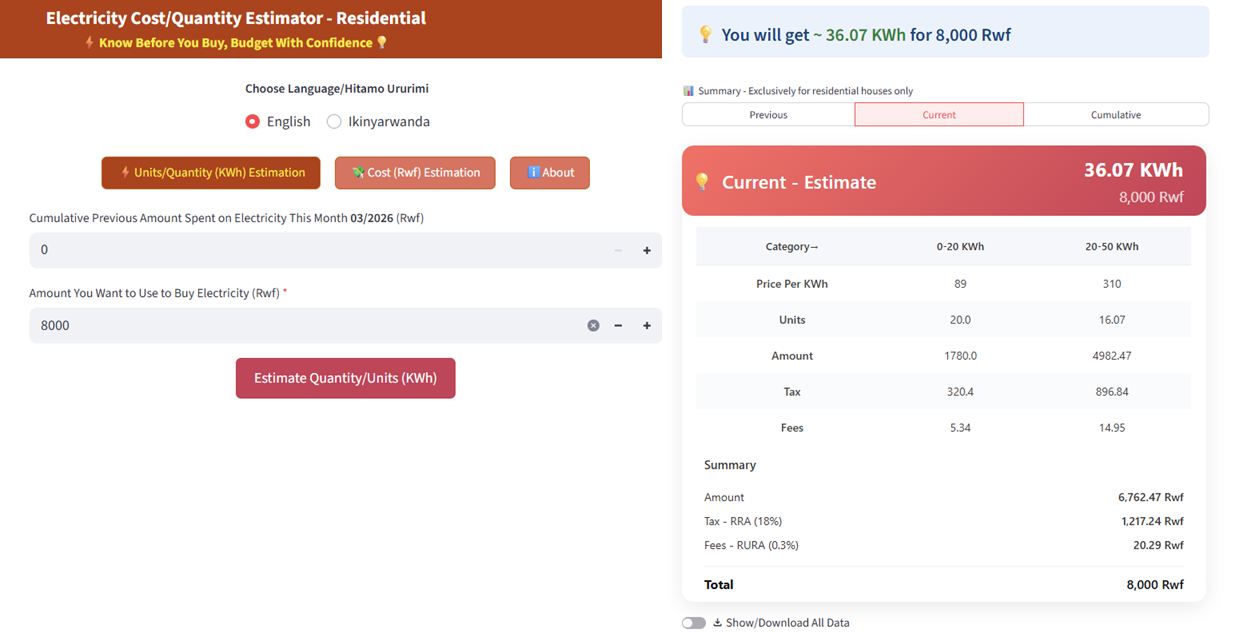
Task: Click the plus stepper for previous amount spent
Action: click(x=647, y=251)
